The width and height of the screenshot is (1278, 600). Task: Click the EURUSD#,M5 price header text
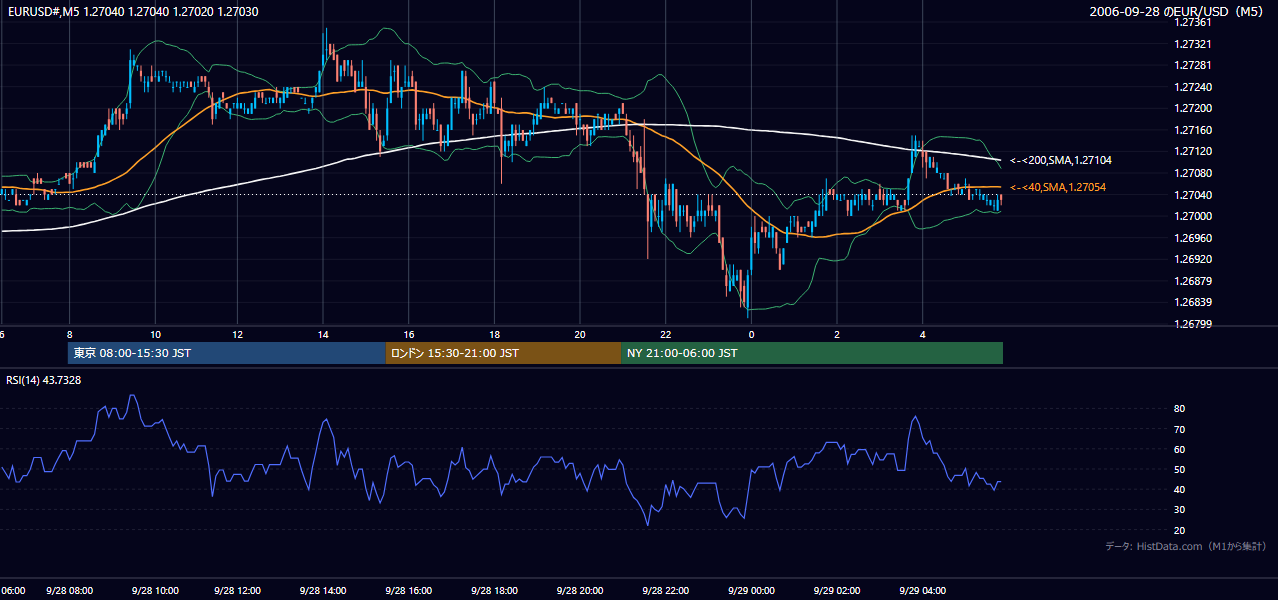tap(132, 11)
